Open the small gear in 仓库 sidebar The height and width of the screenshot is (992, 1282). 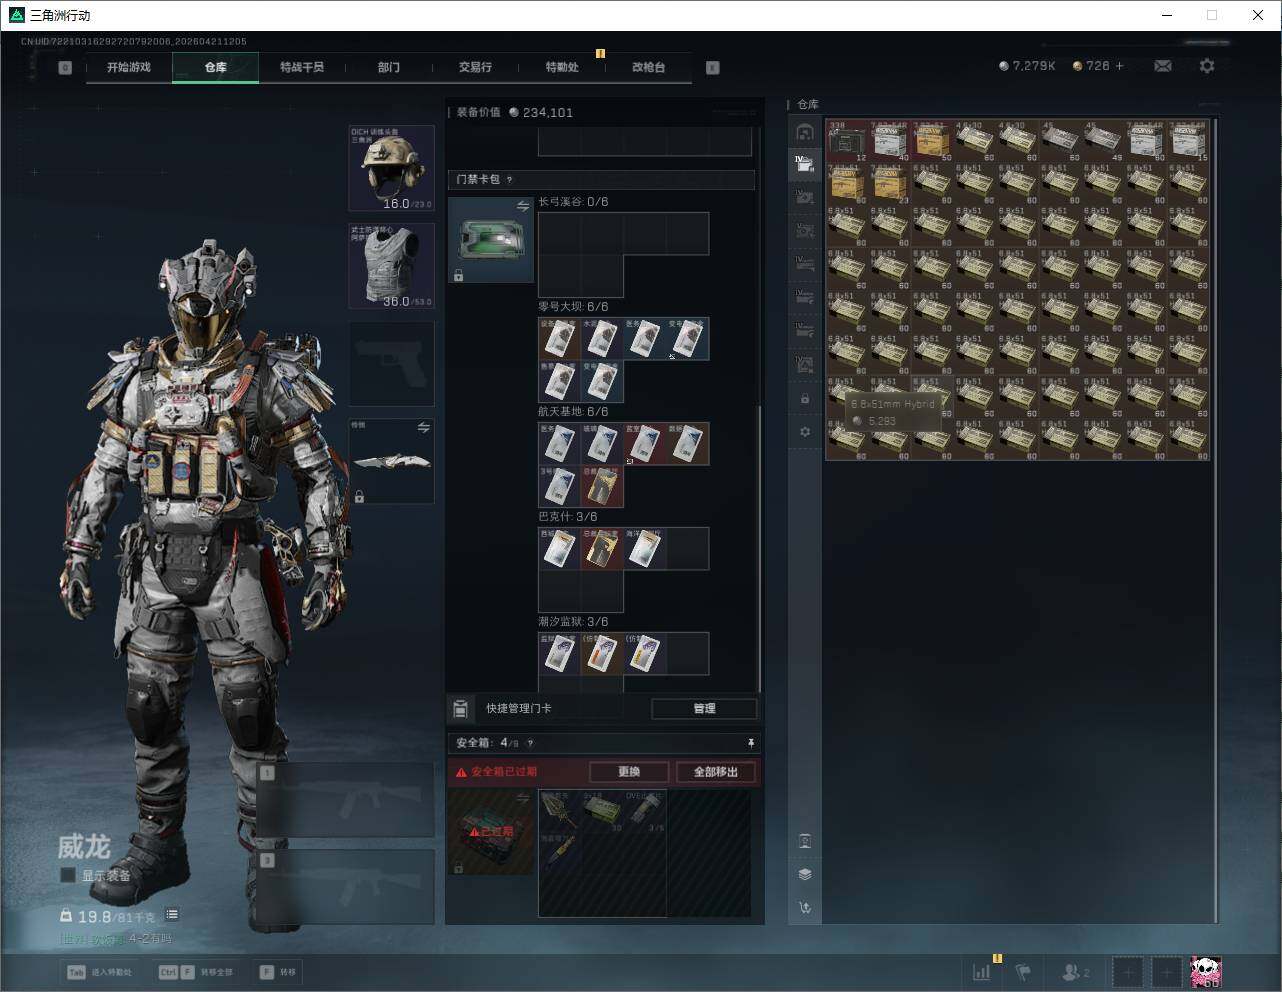805,432
